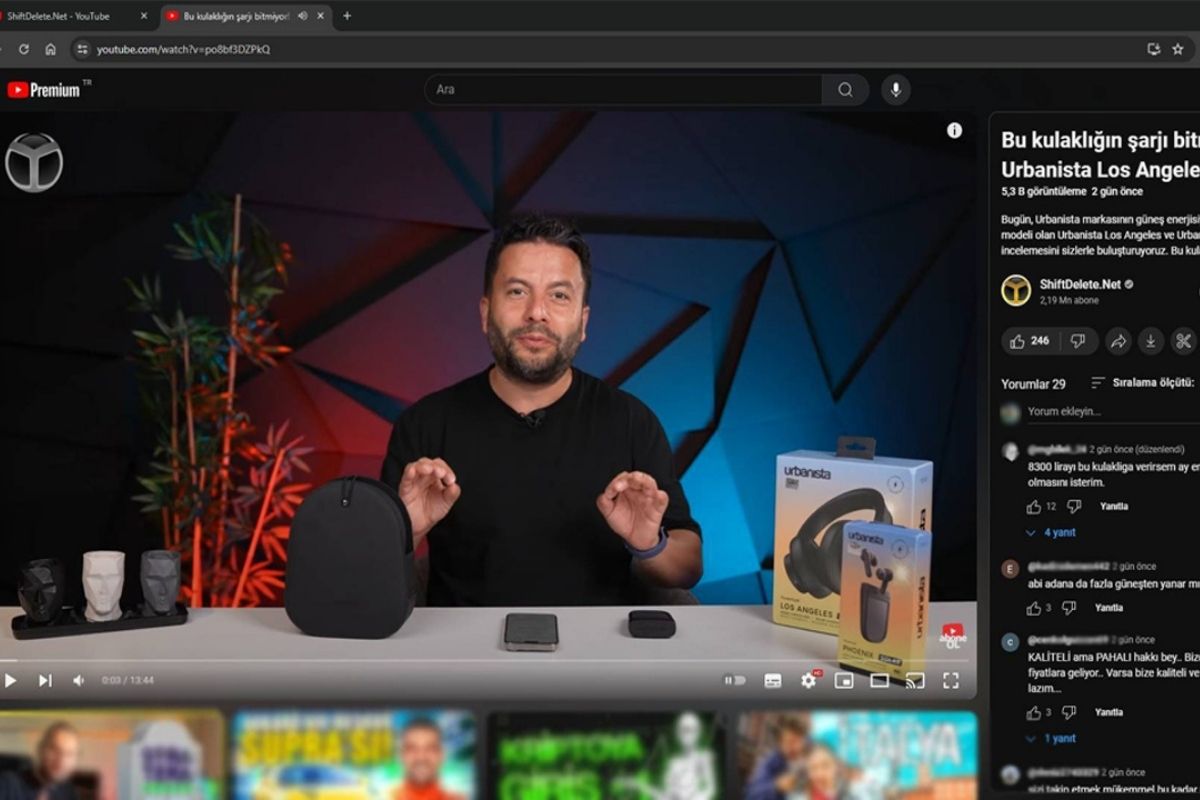Screen dimensions: 1200x800
Task: Play the video
Action: [x=10, y=680]
